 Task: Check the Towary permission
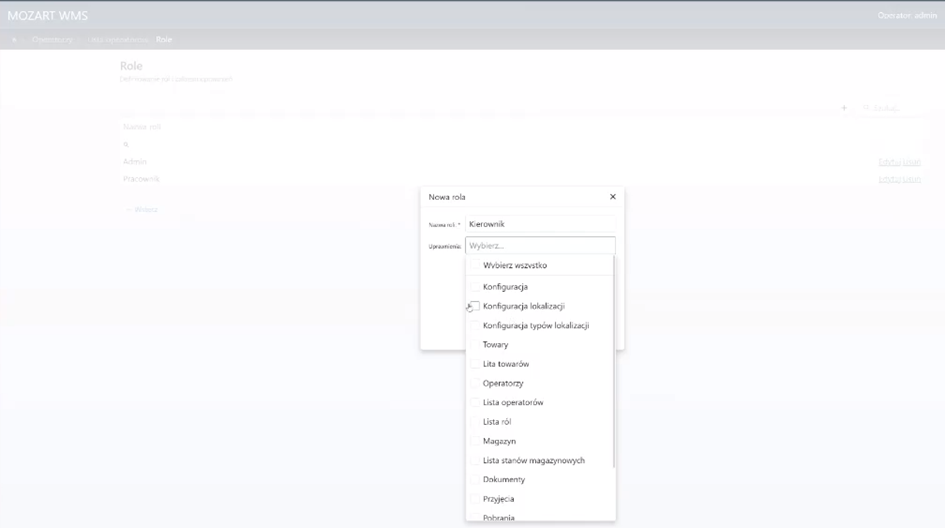pos(475,345)
